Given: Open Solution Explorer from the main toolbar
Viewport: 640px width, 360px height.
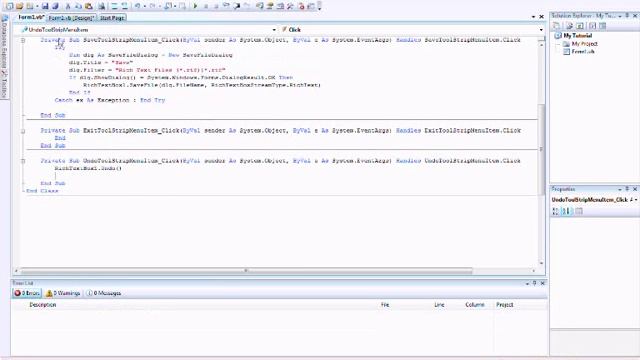Looking at the screenshot, I should tap(259, 6).
